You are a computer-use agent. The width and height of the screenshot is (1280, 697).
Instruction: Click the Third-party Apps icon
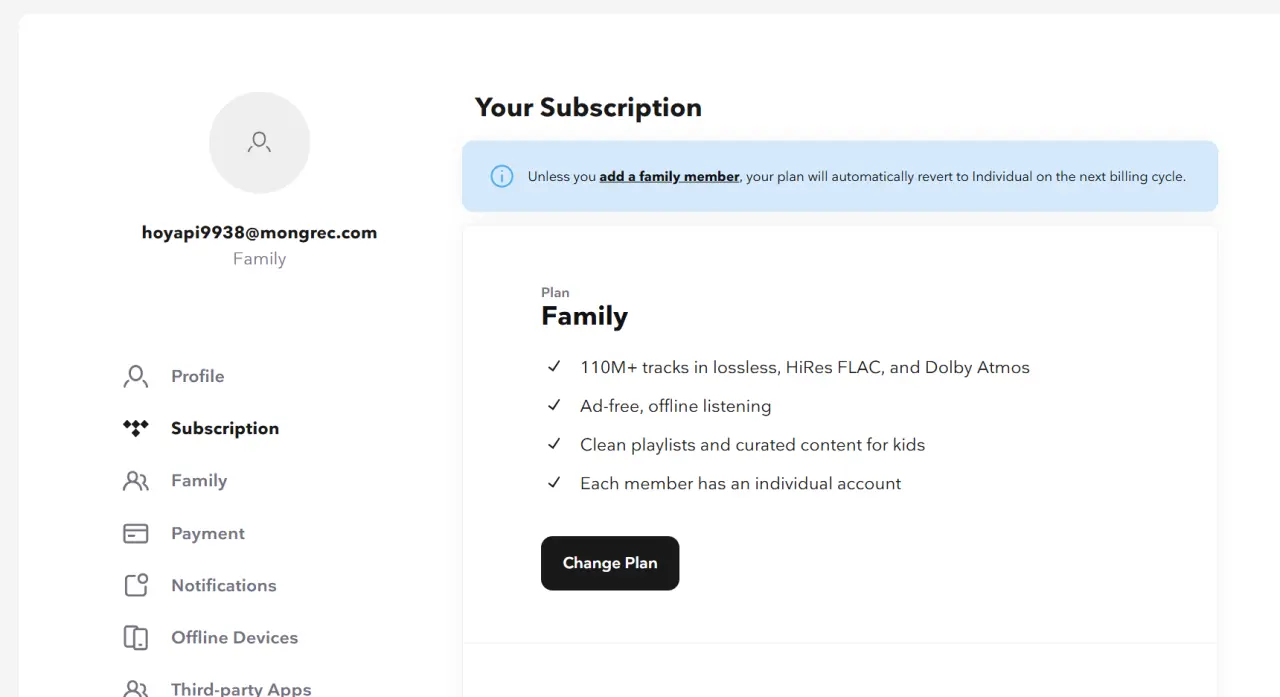135,688
